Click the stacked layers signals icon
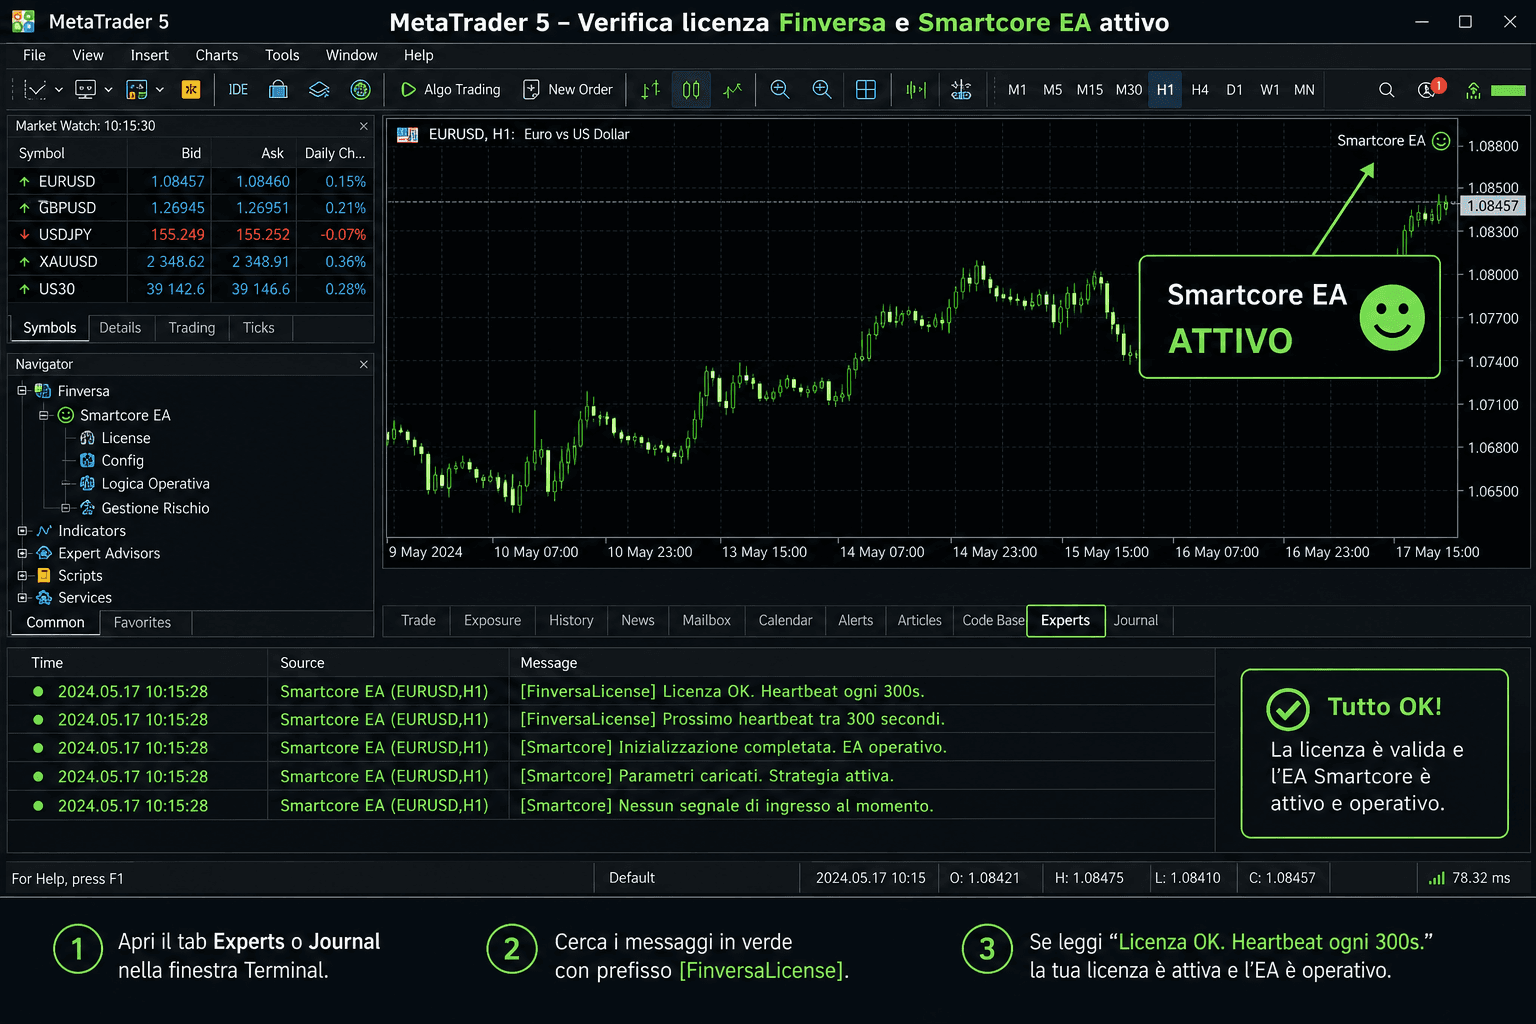The height and width of the screenshot is (1024, 1536). pyautogui.click(x=319, y=90)
